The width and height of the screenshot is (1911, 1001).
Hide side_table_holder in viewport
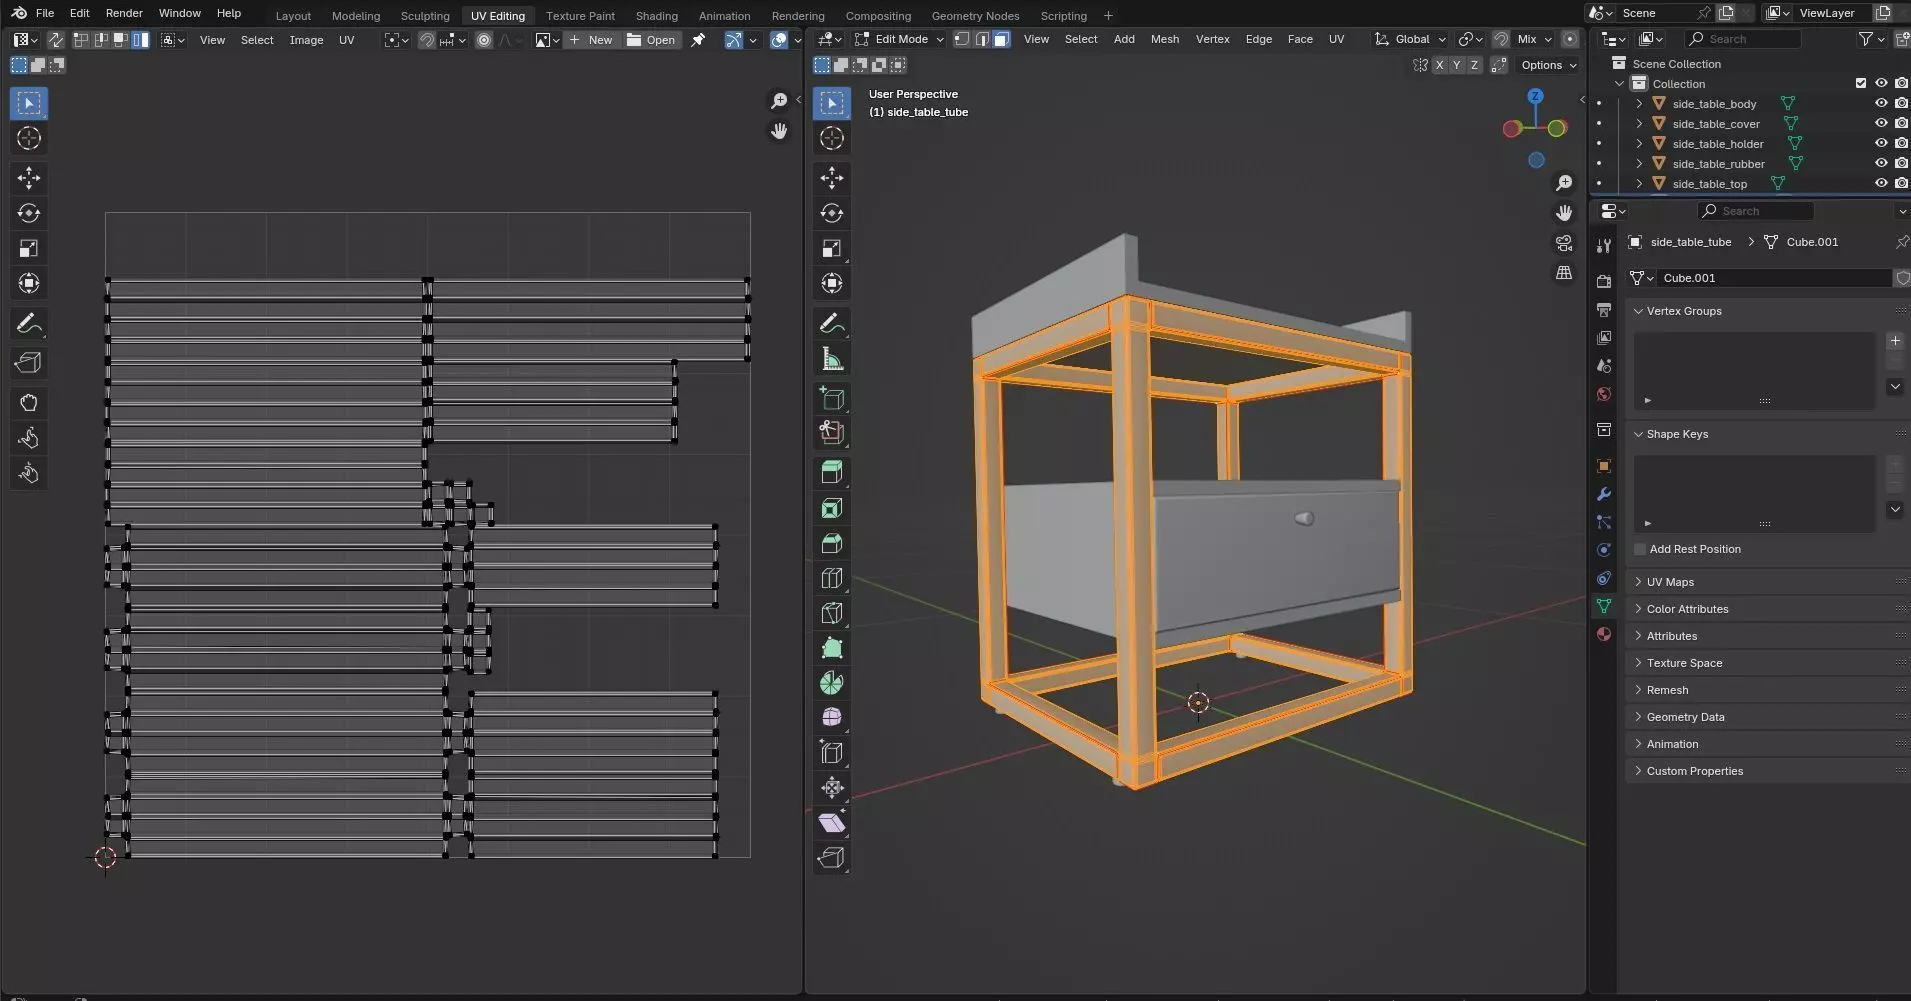(x=1881, y=143)
